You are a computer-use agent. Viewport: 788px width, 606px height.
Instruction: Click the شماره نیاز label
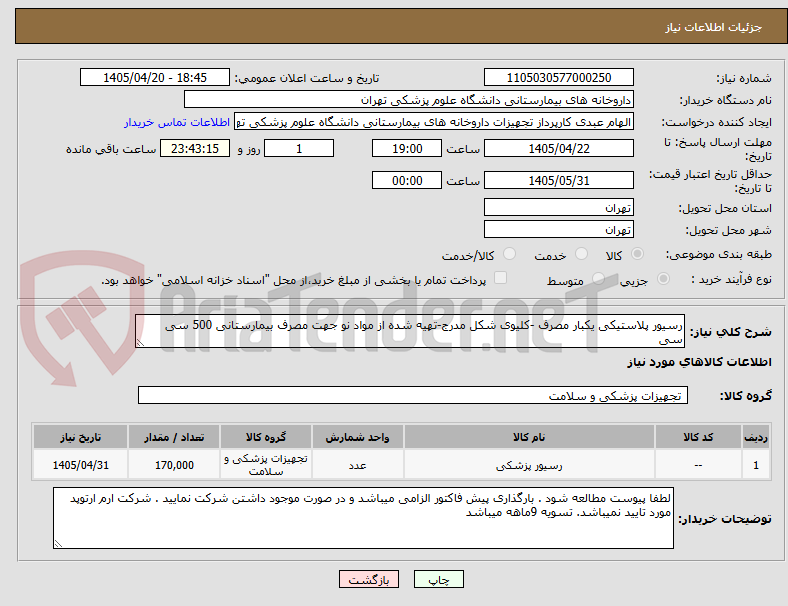pos(744,78)
